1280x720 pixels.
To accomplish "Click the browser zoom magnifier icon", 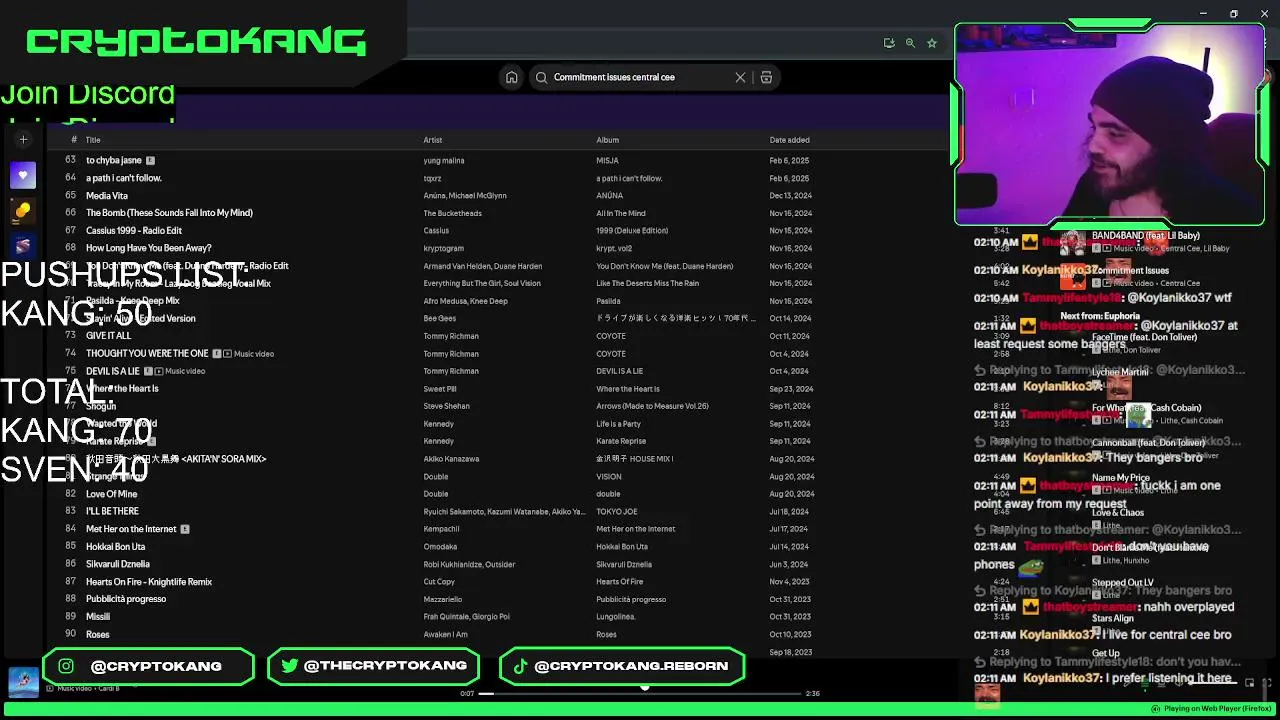I will [x=910, y=43].
